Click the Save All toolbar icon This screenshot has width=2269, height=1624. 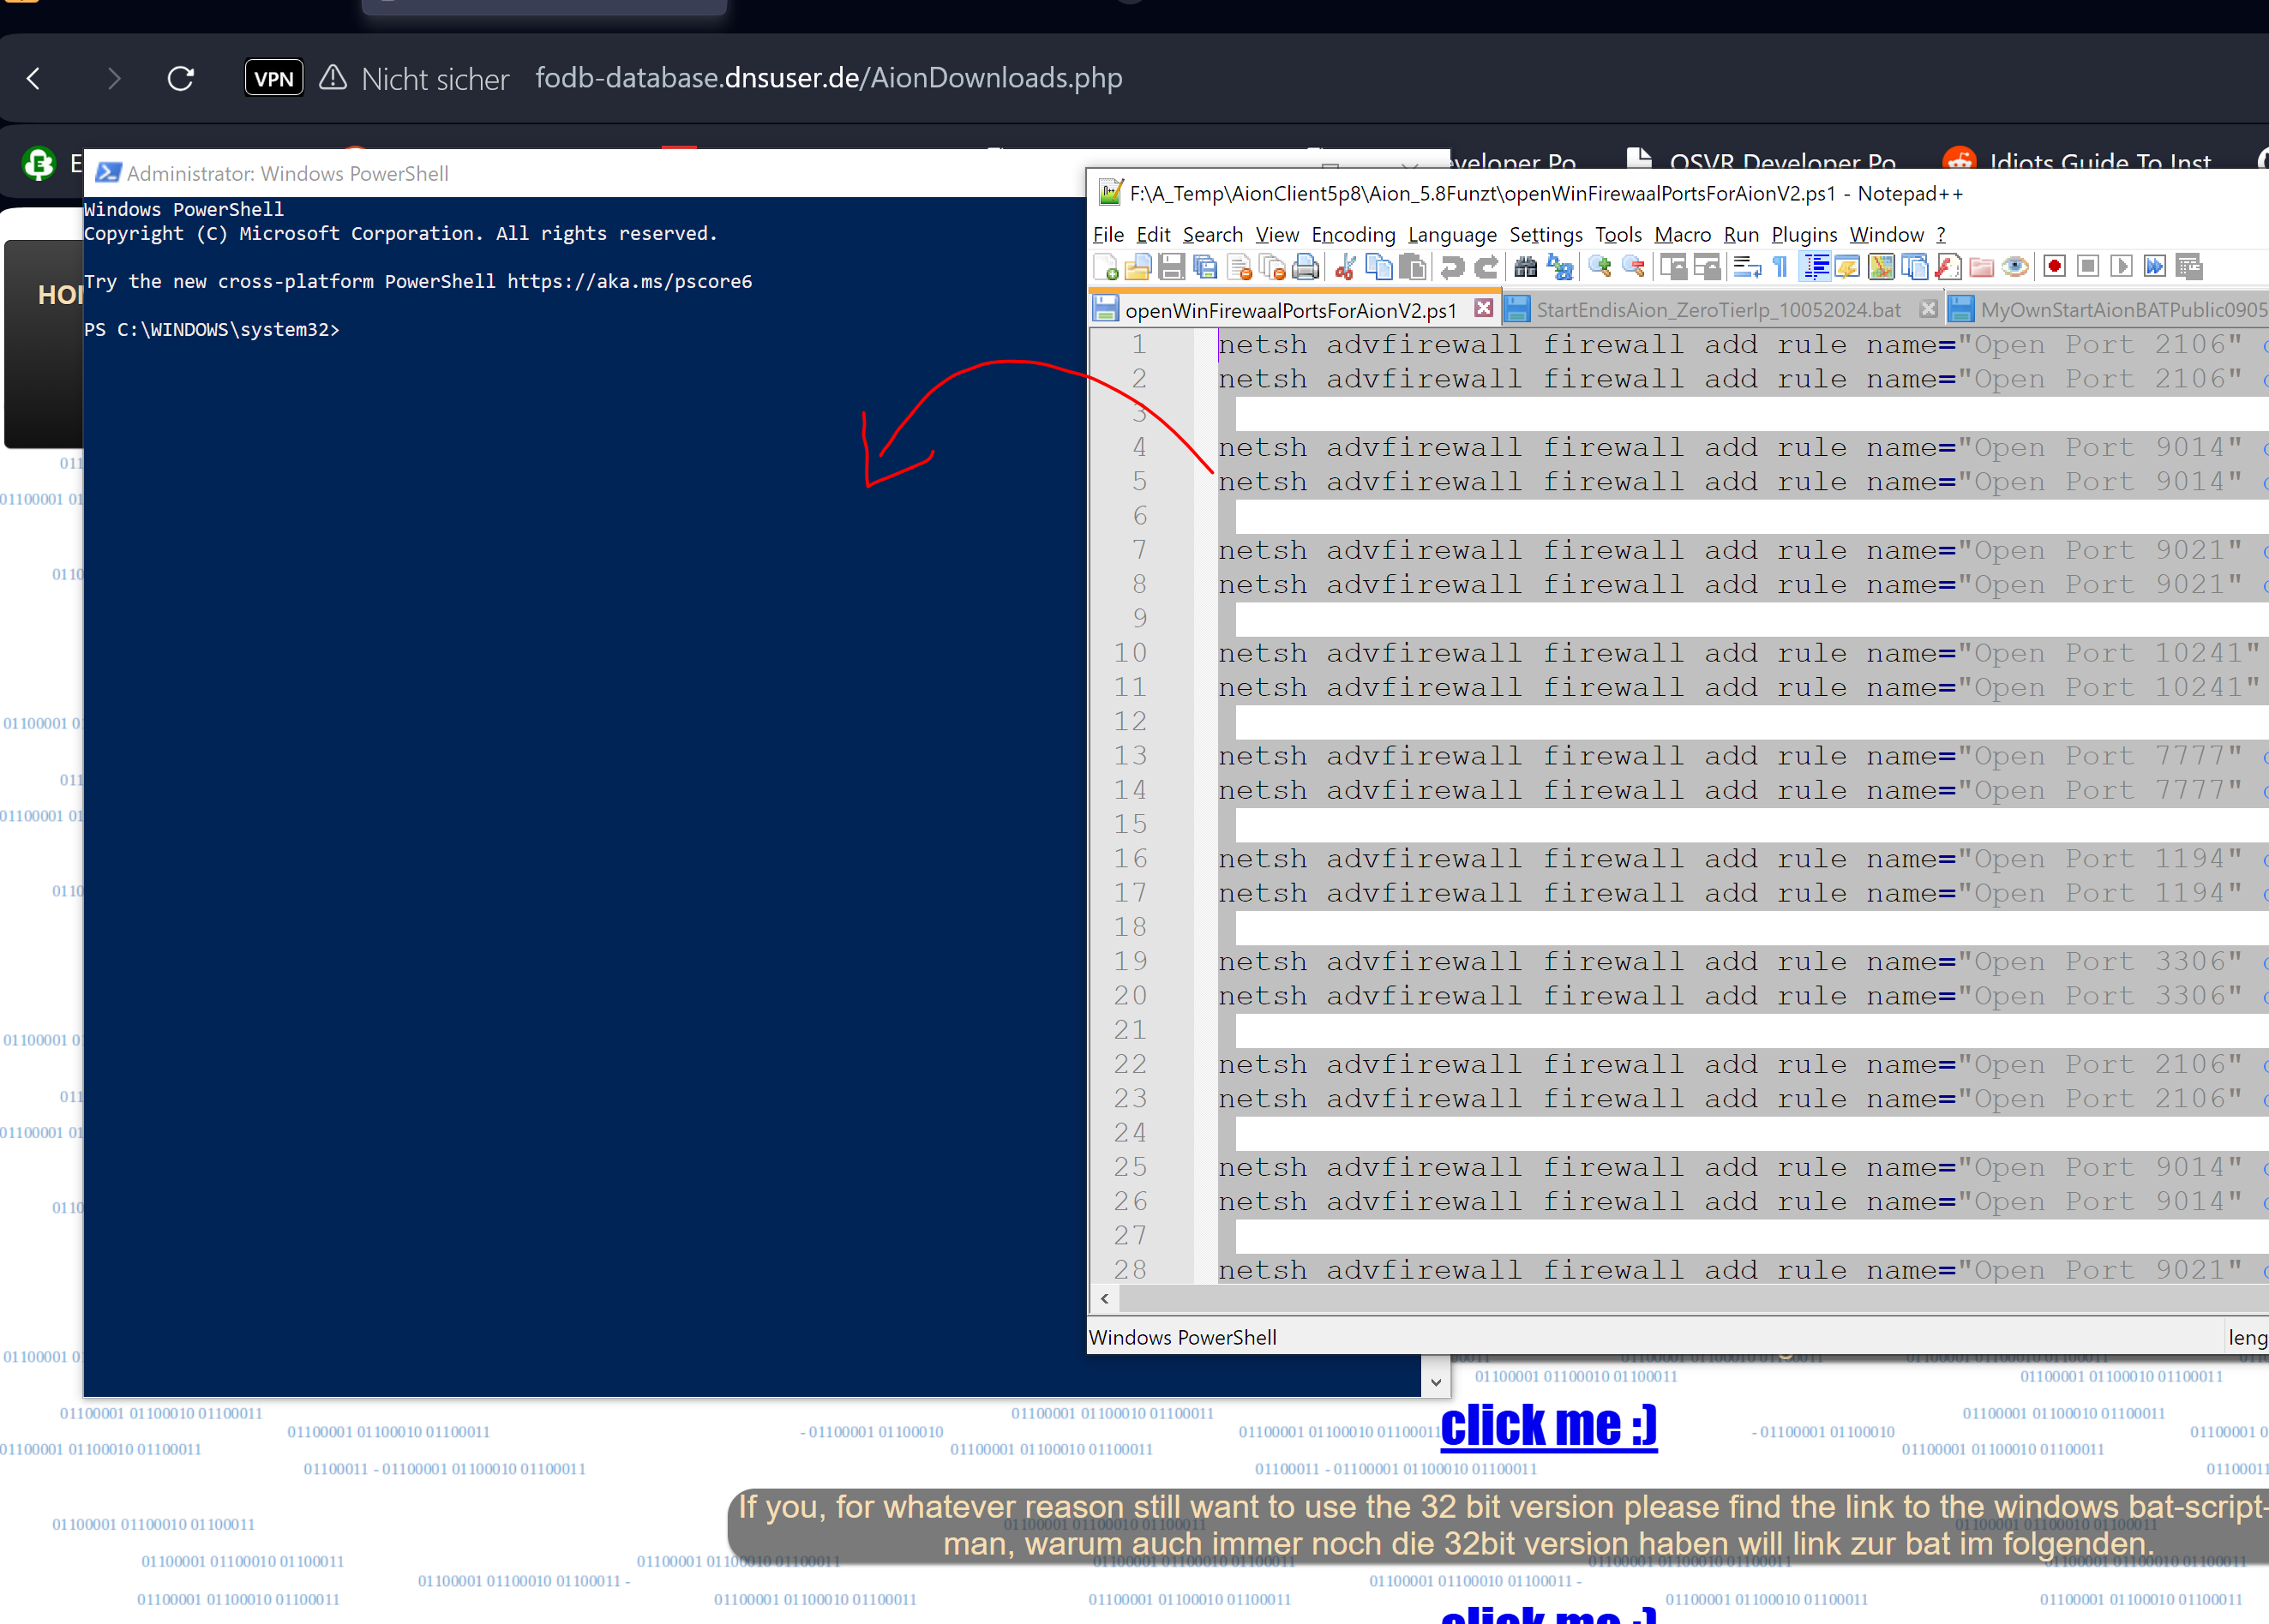tap(1206, 267)
